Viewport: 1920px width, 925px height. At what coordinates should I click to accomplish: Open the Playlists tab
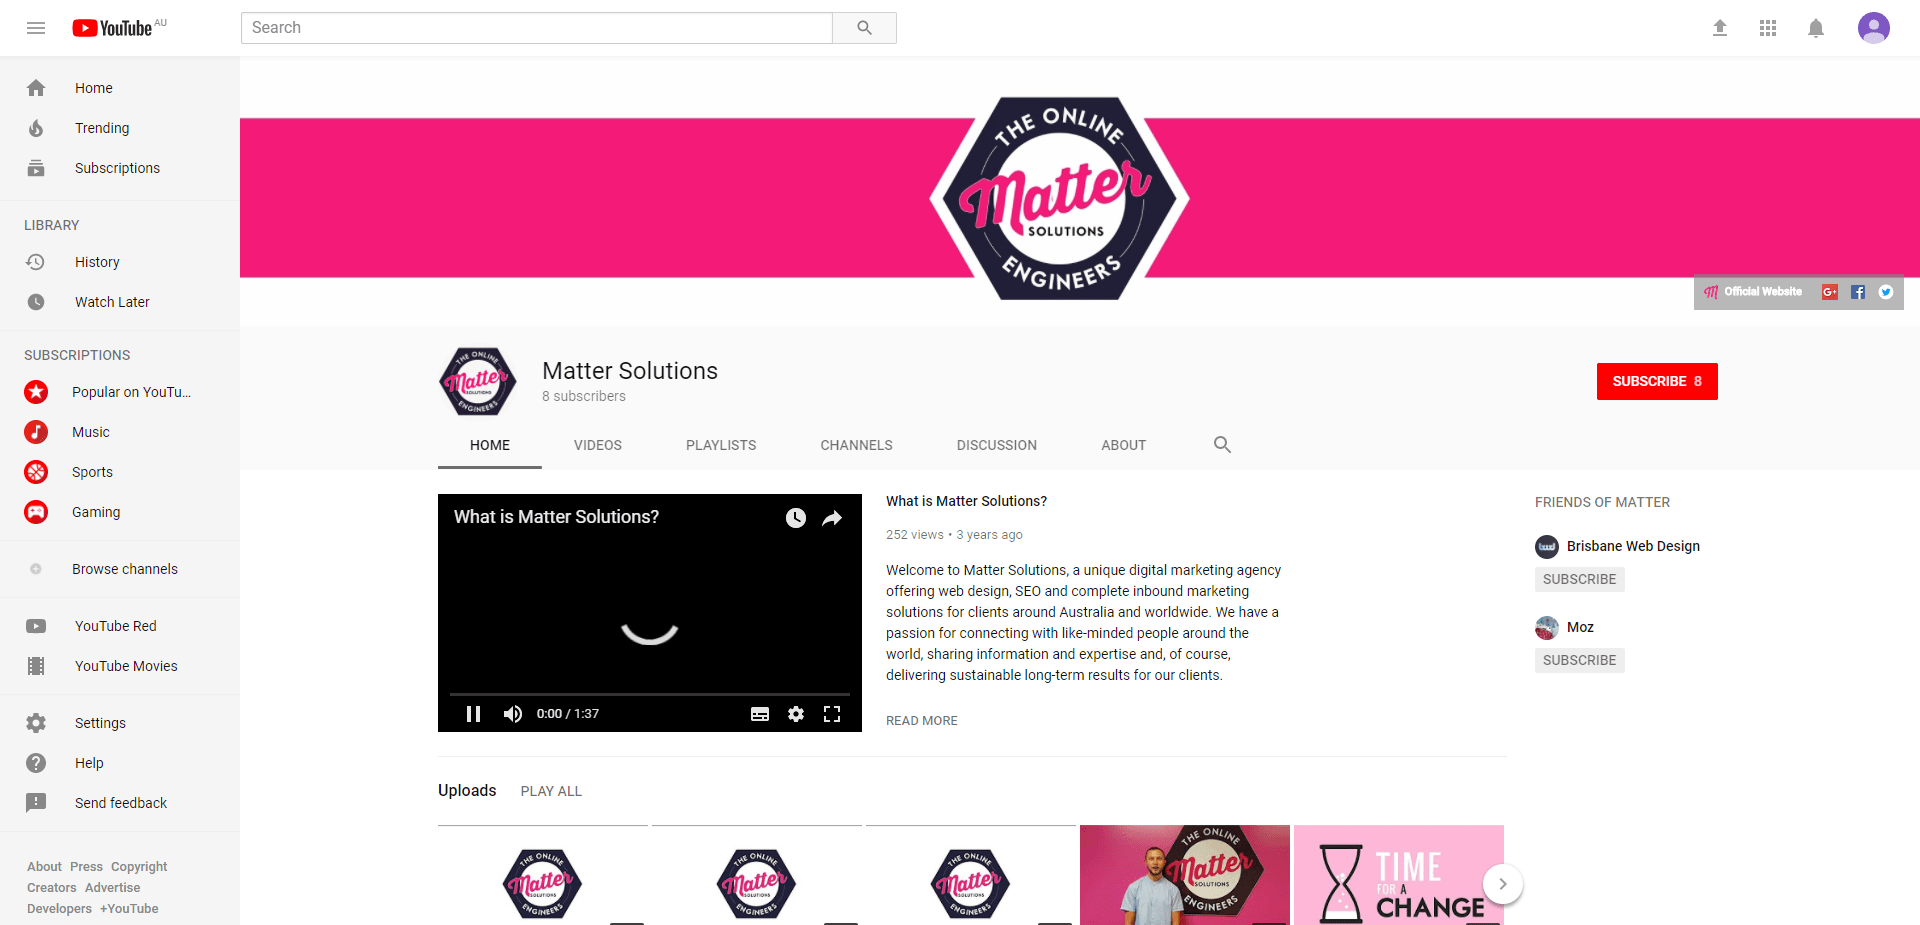tap(721, 445)
